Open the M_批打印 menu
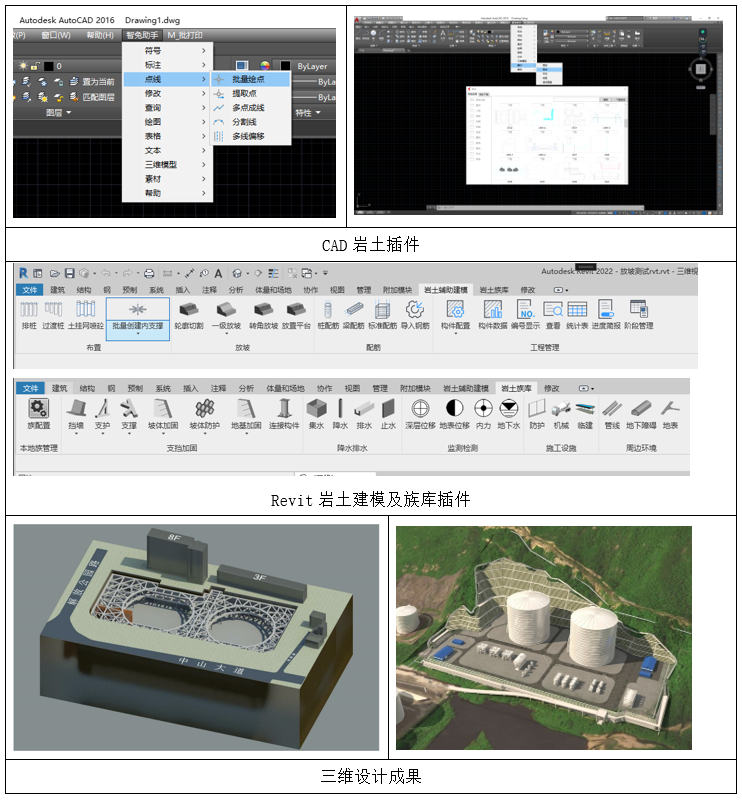742x801 pixels. (185, 35)
